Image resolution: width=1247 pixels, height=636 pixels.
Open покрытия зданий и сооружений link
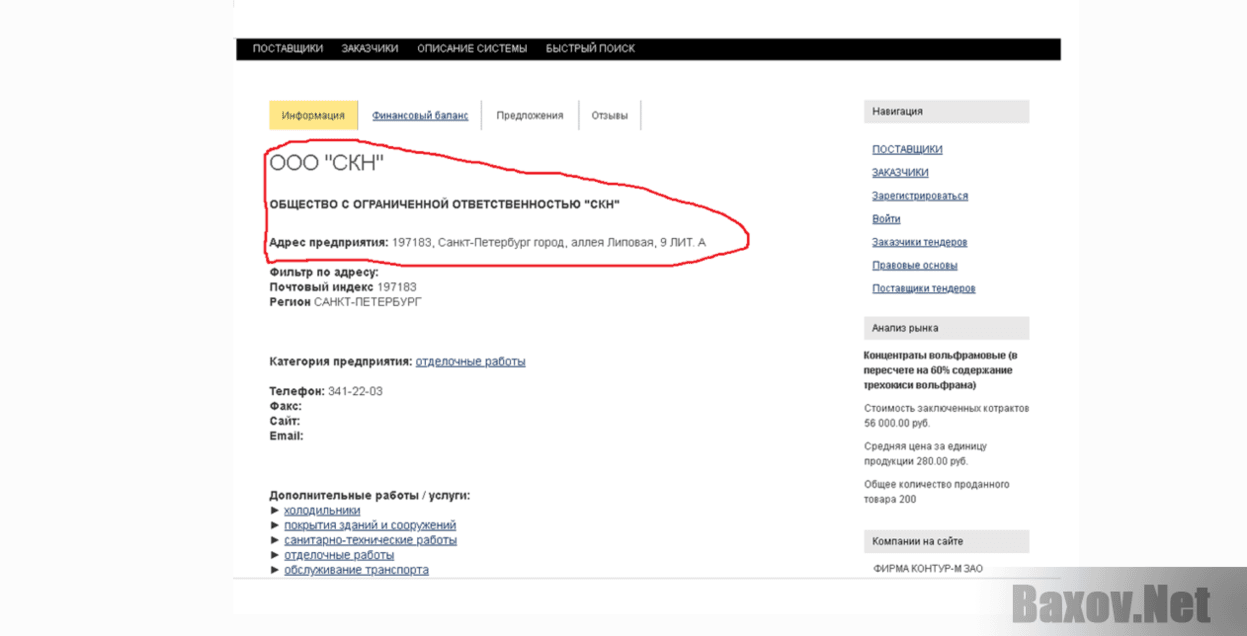(x=370, y=526)
